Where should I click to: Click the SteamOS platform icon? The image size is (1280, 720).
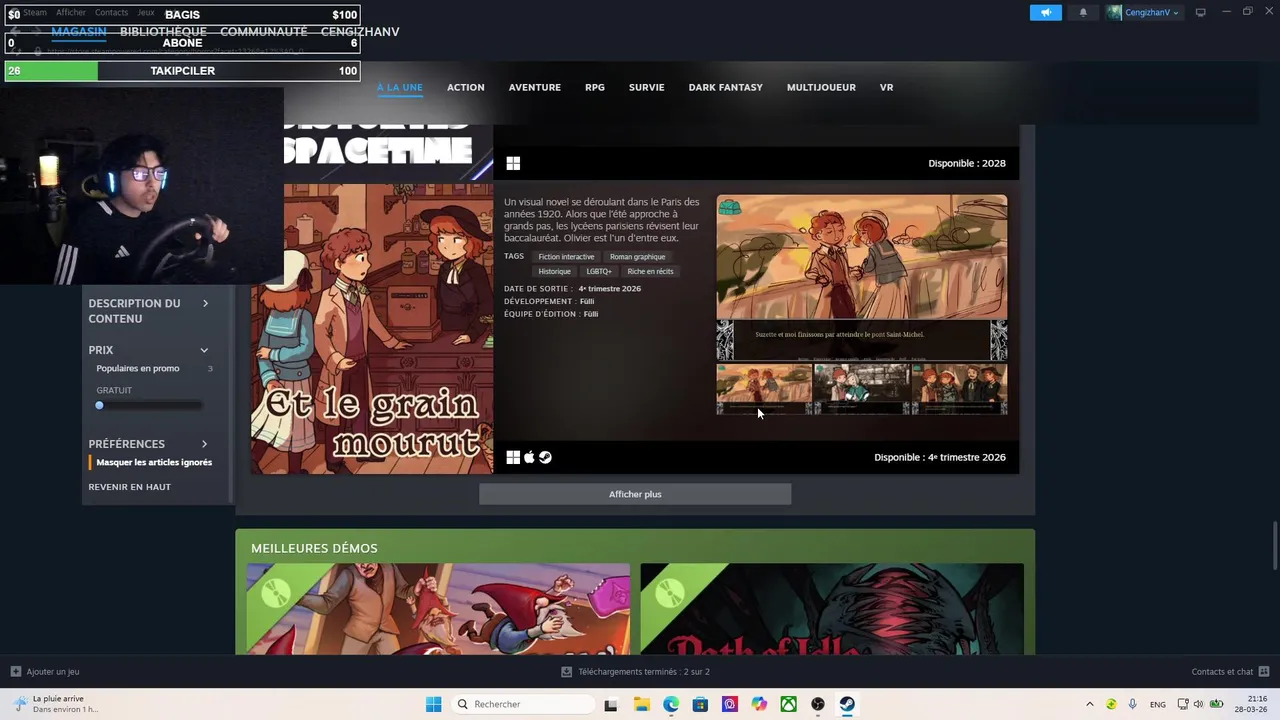pos(545,457)
